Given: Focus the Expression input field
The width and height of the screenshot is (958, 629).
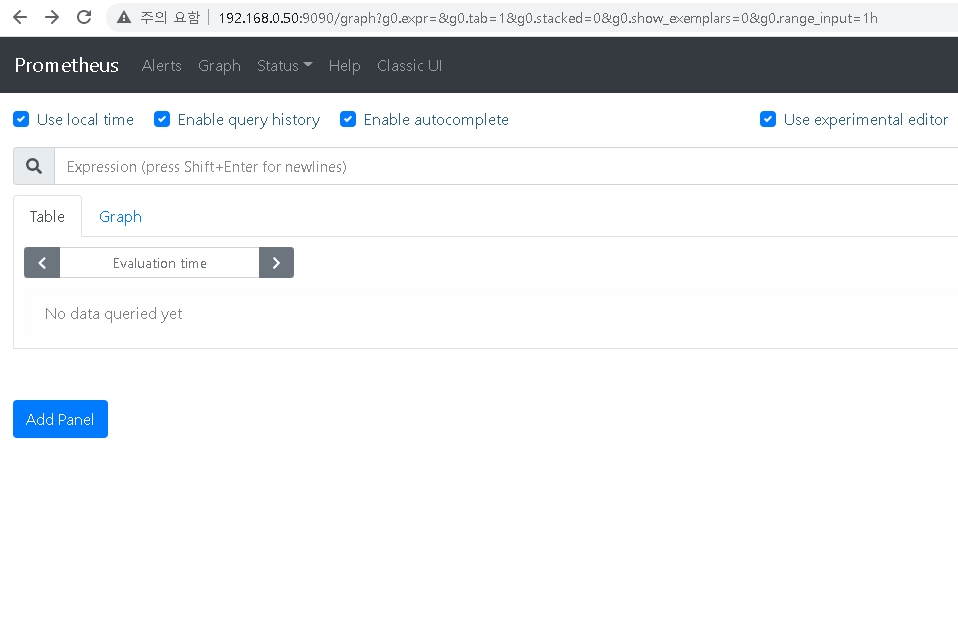Looking at the screenshot, I should click(506, 166).
